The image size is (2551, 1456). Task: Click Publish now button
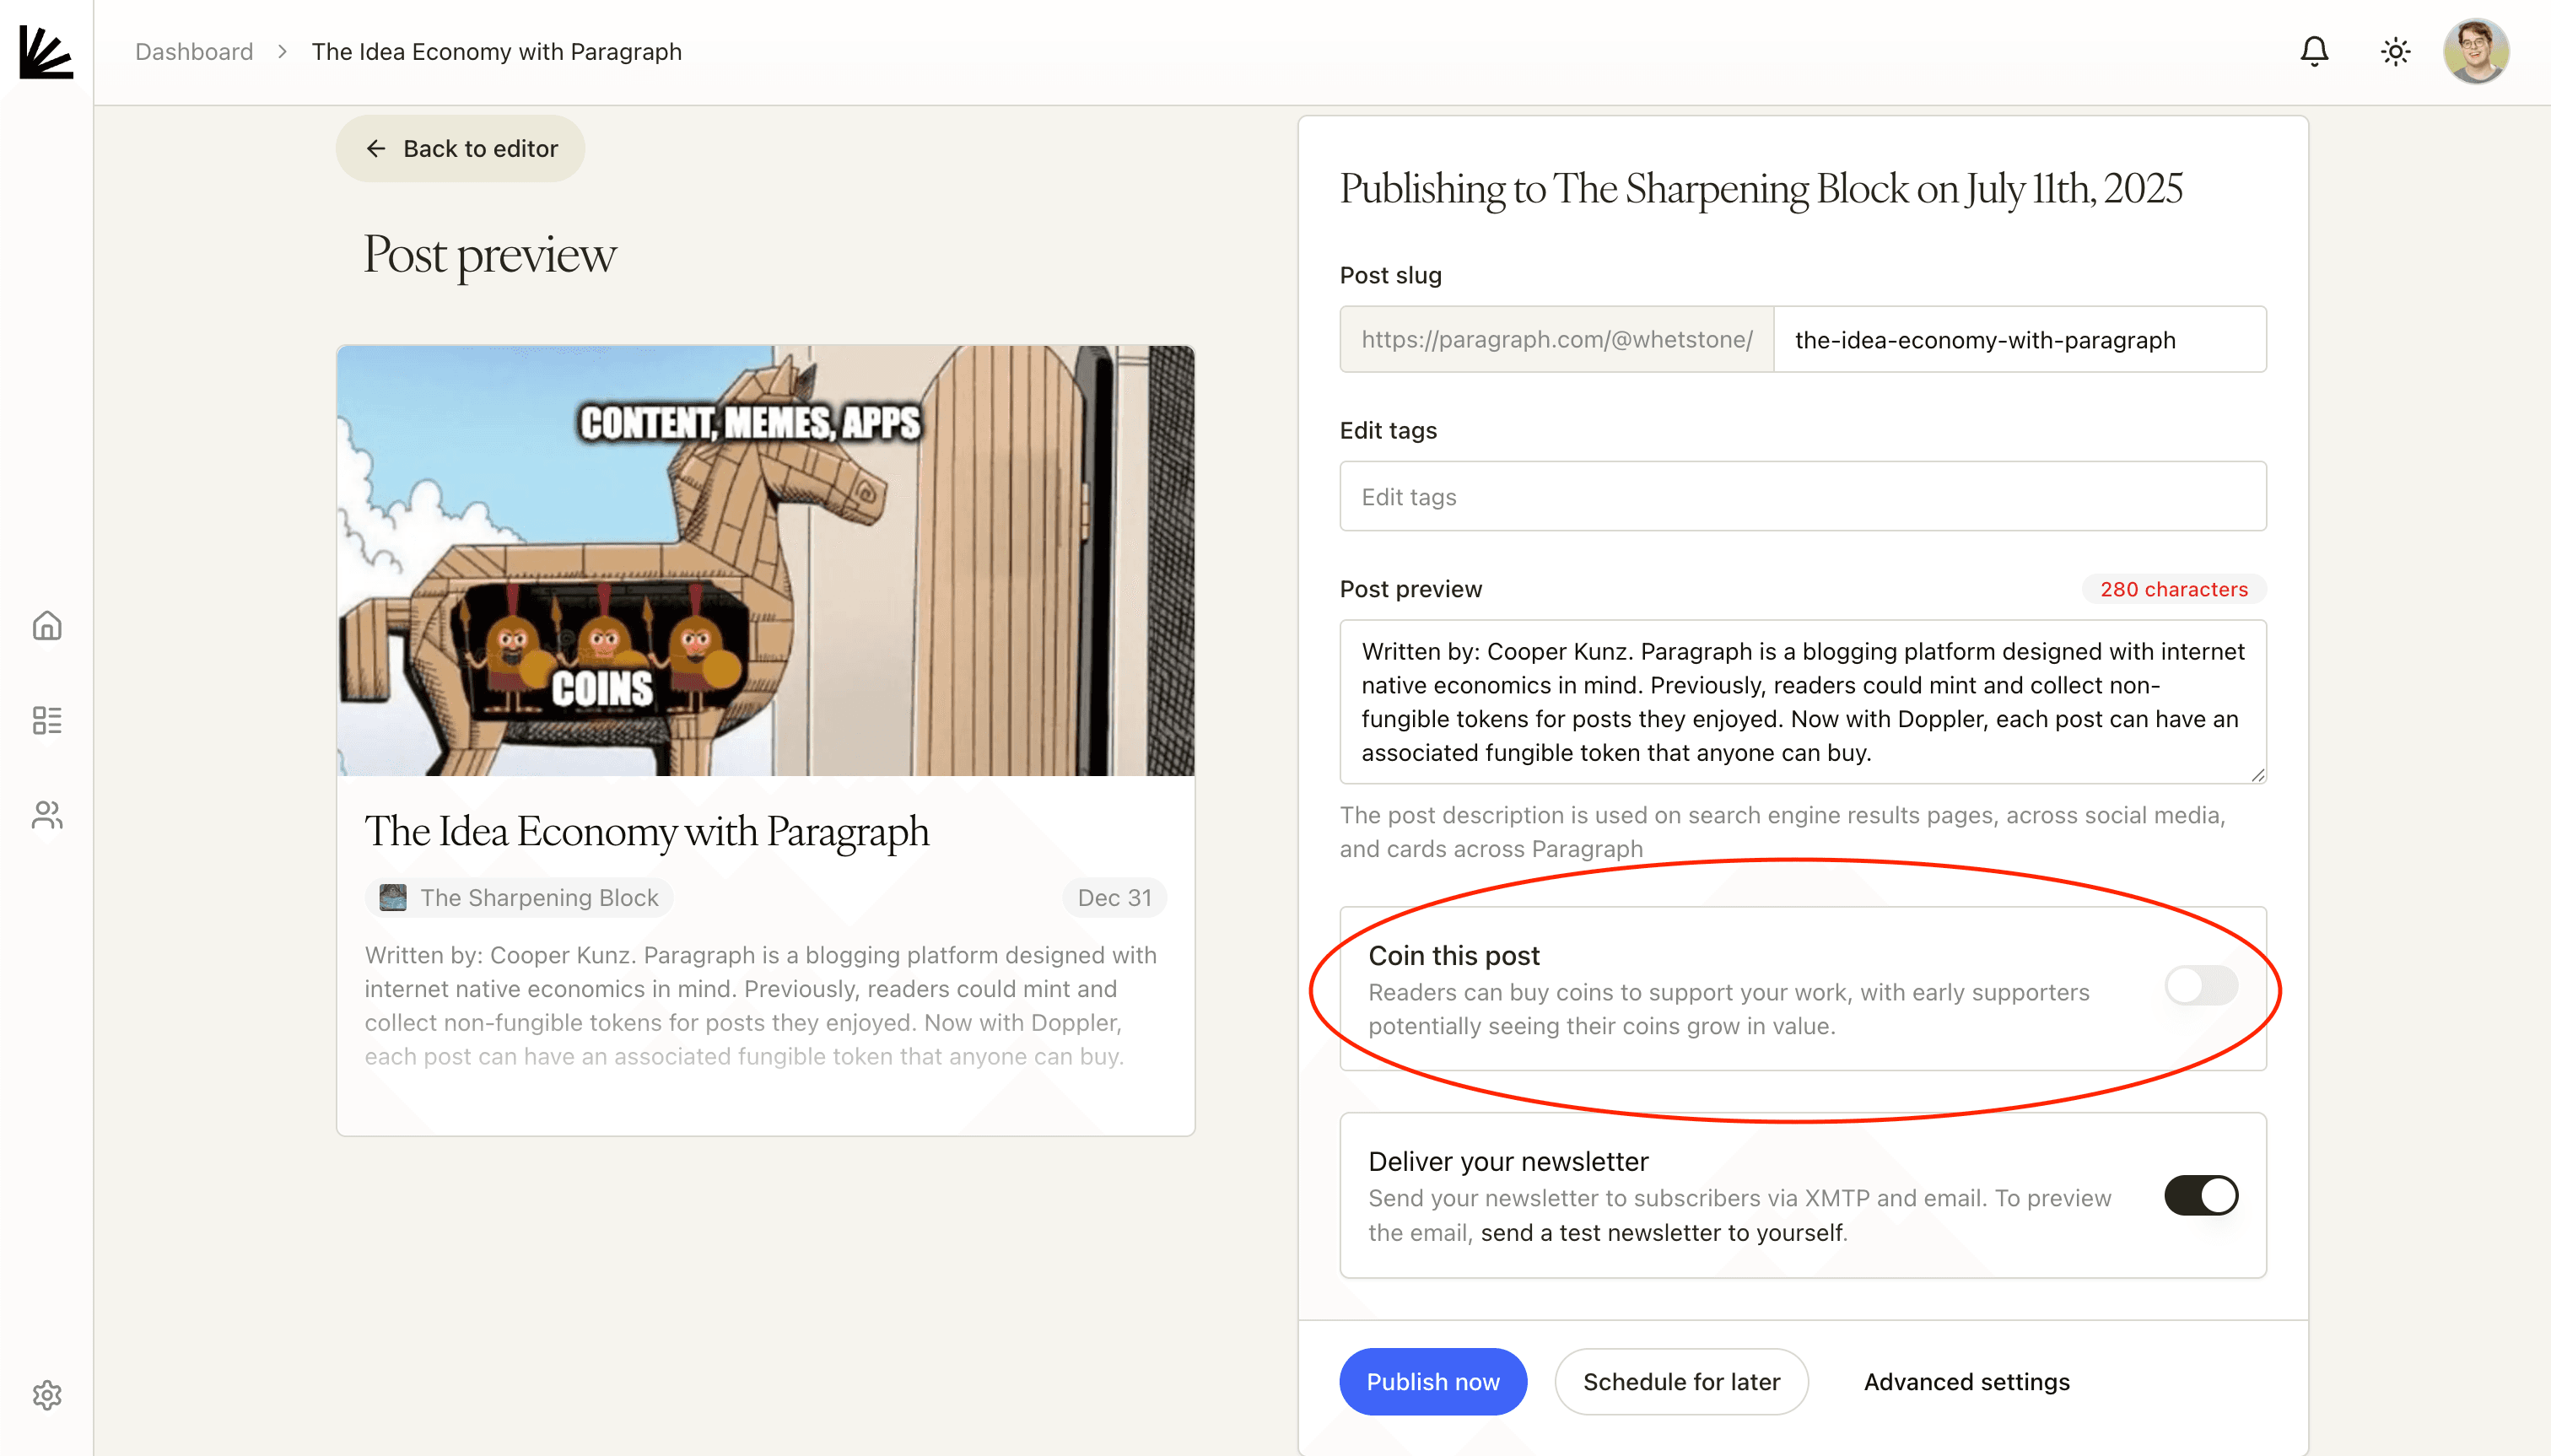(1433, 1381)
